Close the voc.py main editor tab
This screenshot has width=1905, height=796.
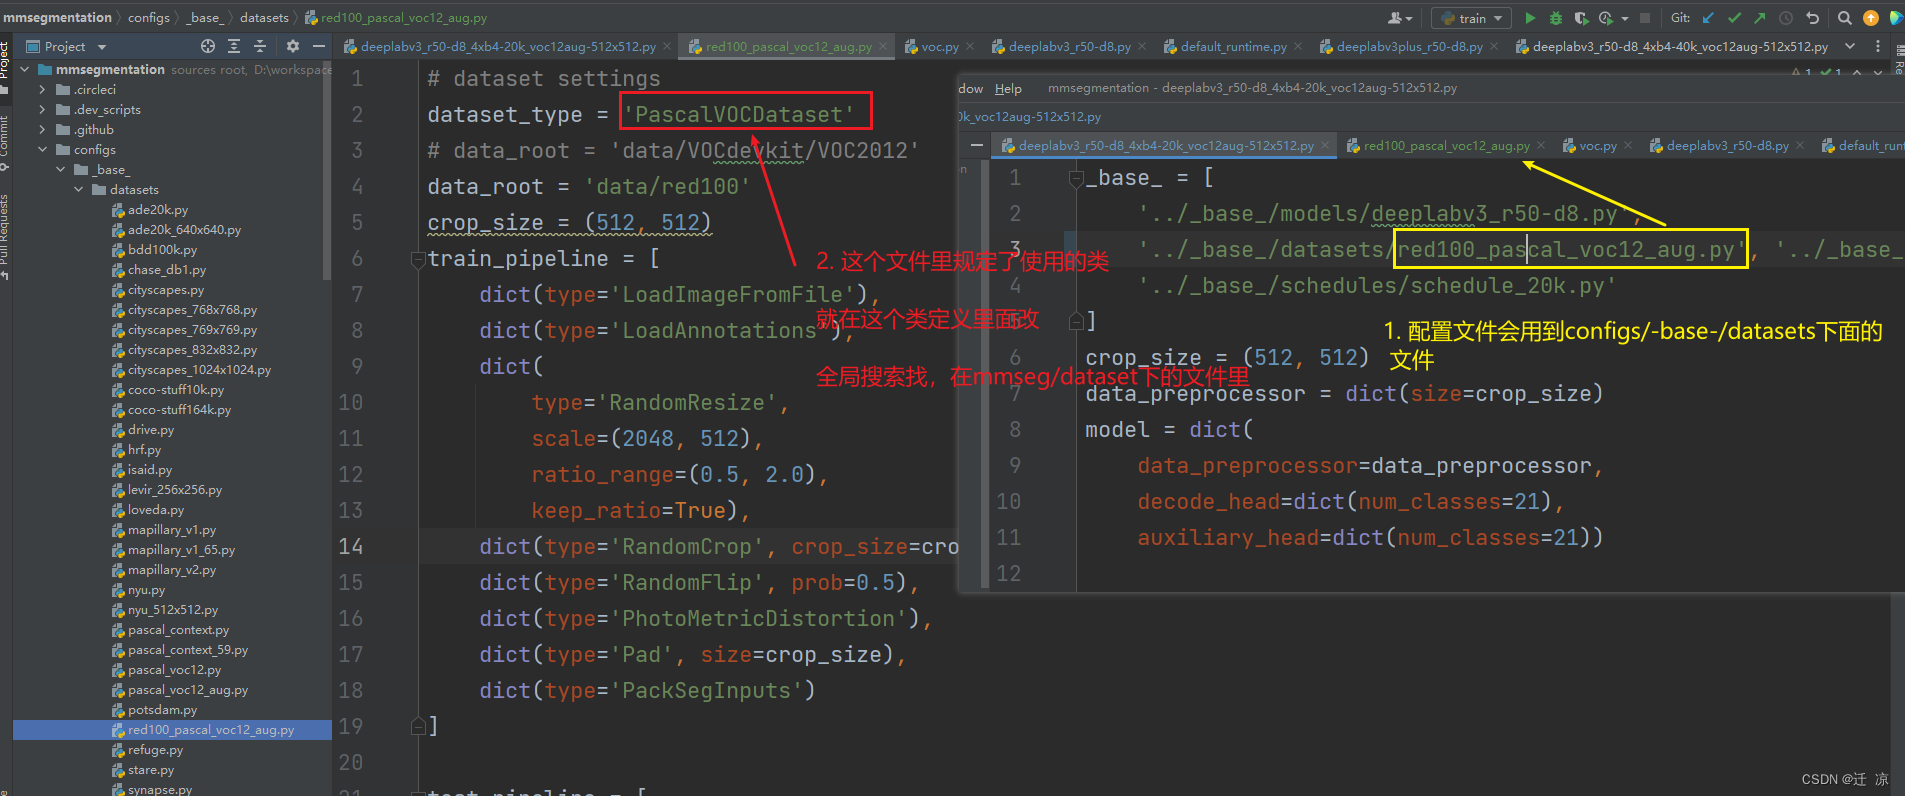[x=969, y=46]
